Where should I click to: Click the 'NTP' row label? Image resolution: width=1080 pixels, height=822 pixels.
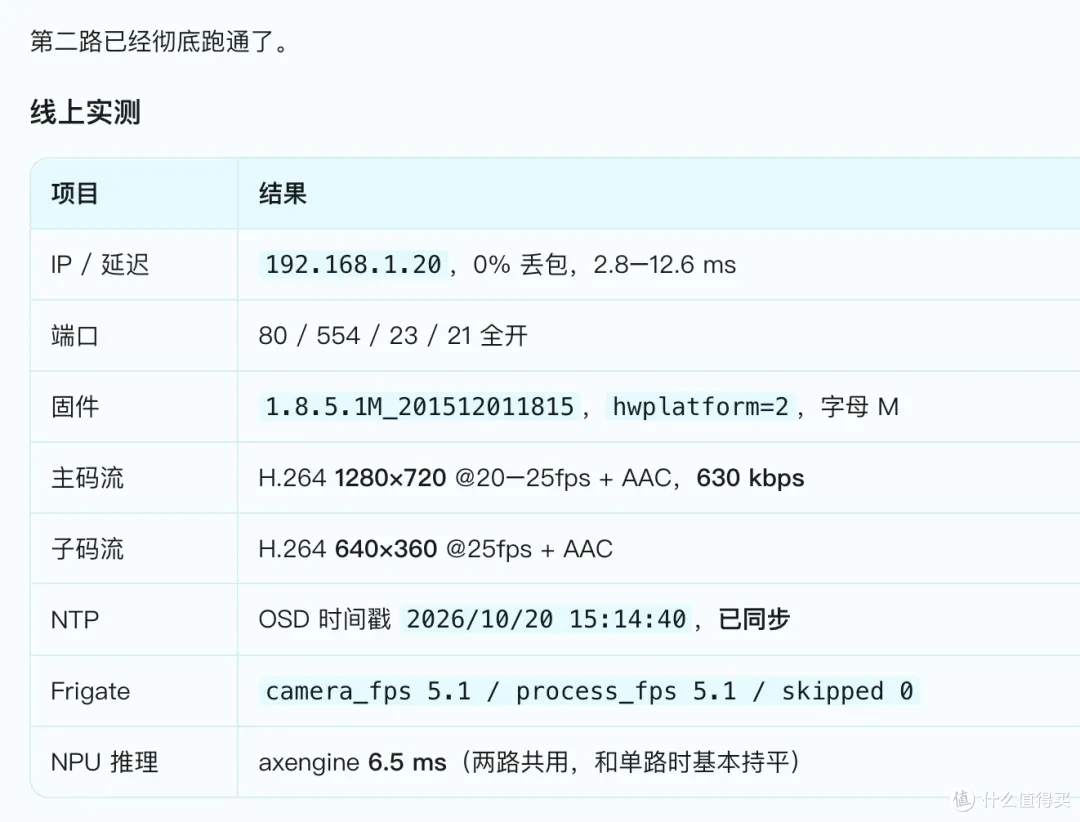coord(74,619)
